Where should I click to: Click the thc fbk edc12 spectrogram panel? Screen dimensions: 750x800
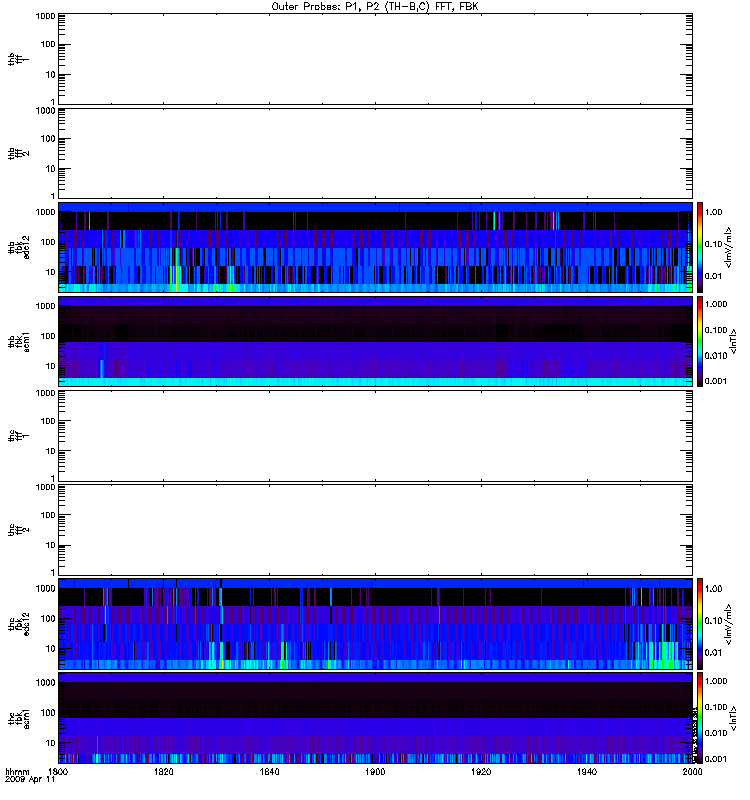[375, 624]
